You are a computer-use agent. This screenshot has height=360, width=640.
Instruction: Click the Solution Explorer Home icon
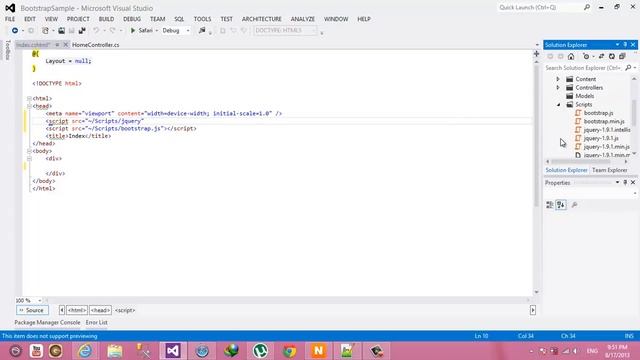(571, 56)
